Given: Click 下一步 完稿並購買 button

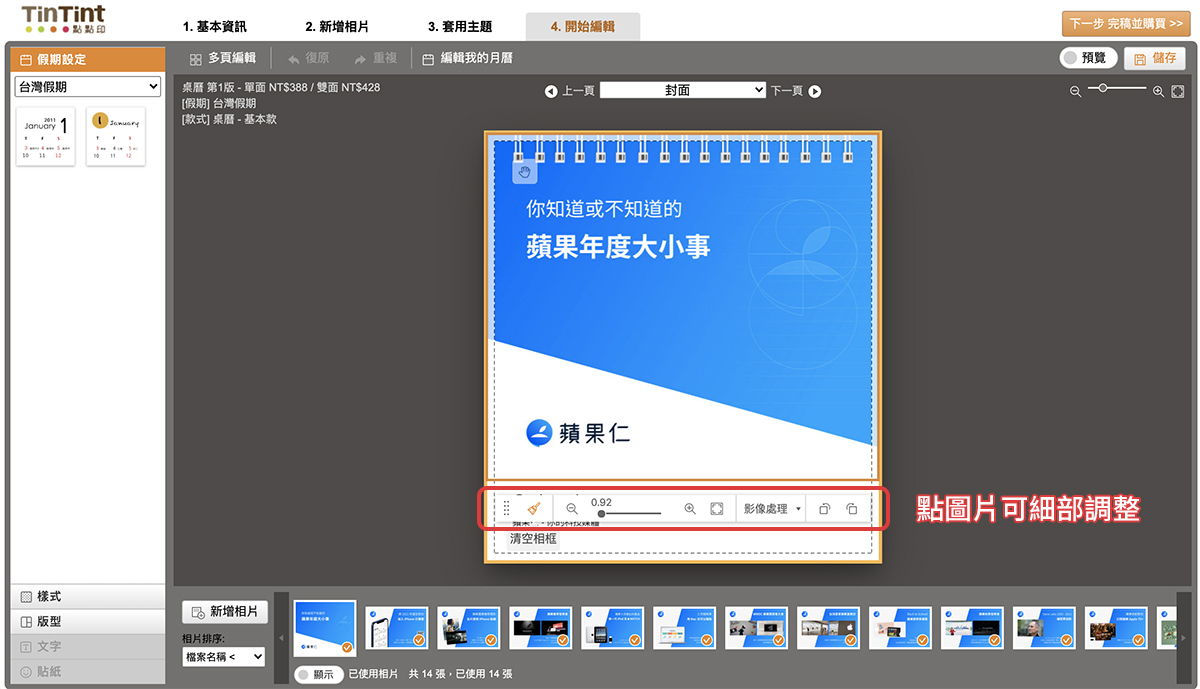Looking at the screenshot, I should click(1126, 24).
